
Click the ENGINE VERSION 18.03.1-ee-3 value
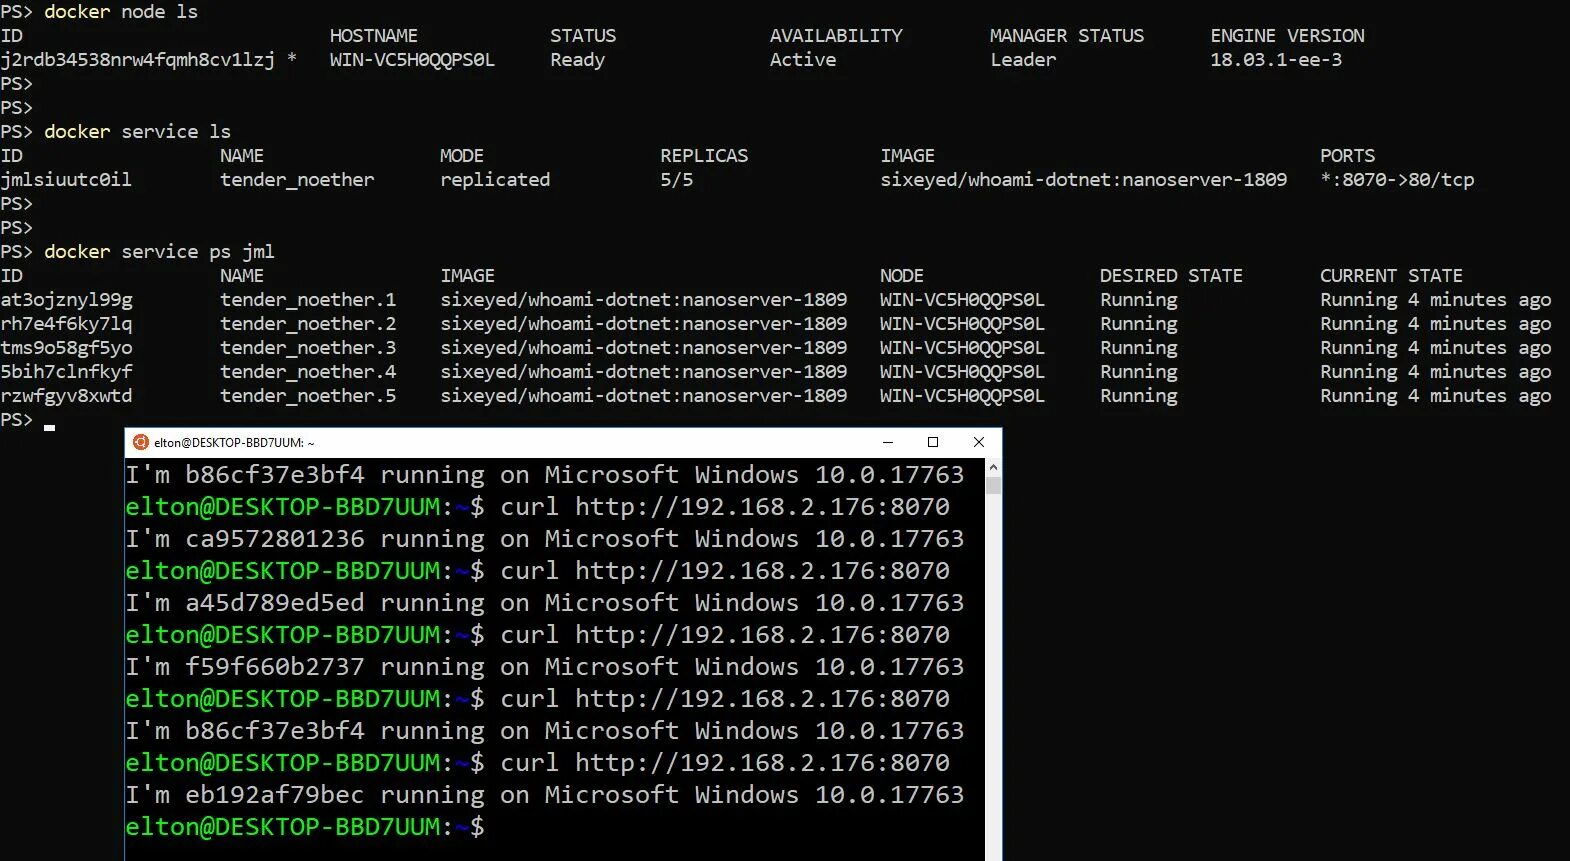(x=1276, y=60)
